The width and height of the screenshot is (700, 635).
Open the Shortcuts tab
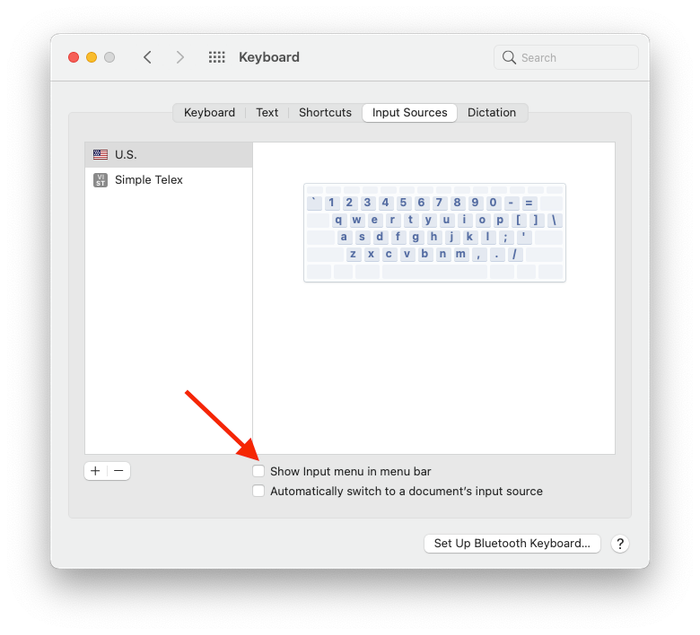[x=325, y=113]
